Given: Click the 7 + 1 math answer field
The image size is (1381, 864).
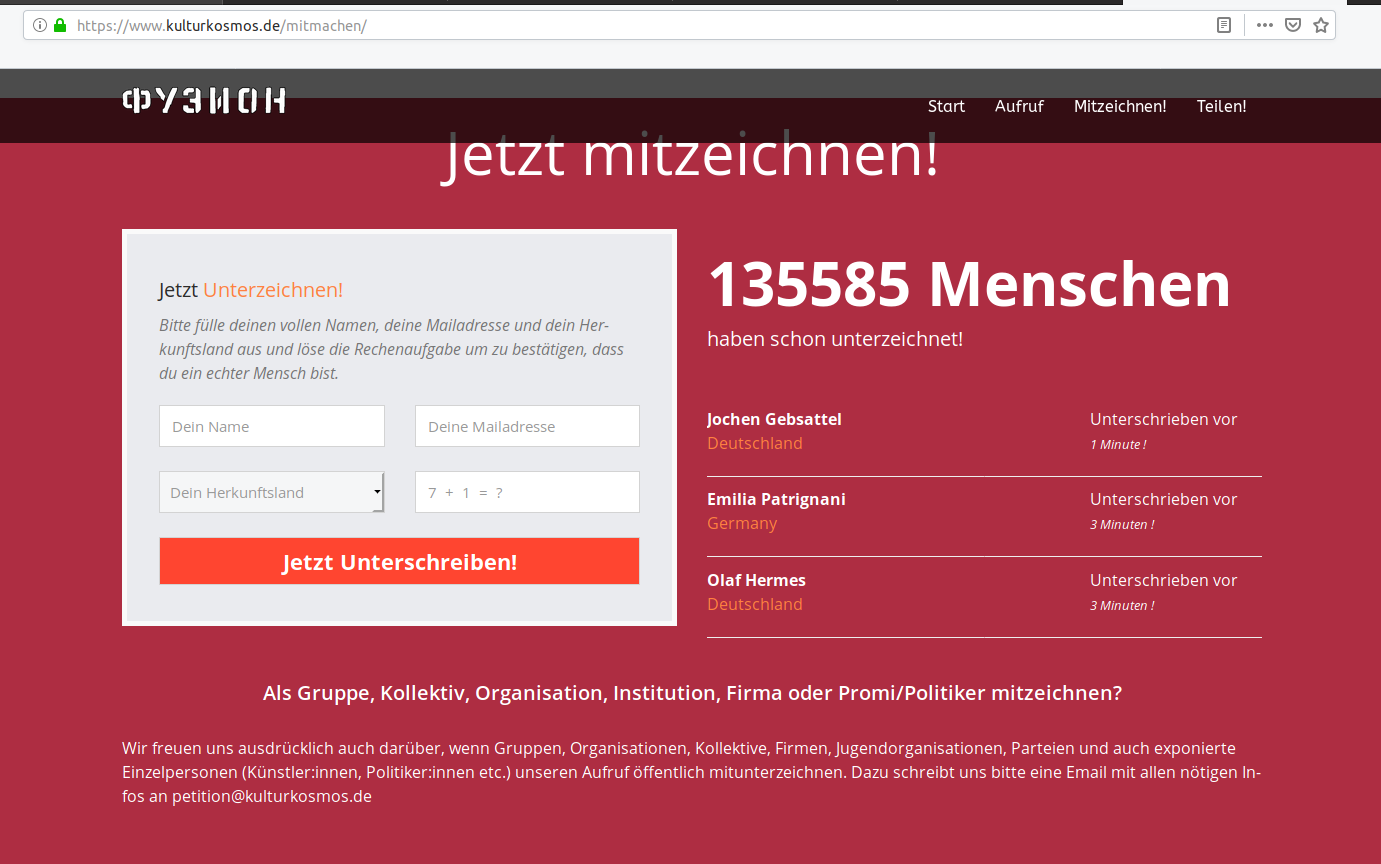Looking at the screenshot, I should pyautogui.click(x=527, y=492).
